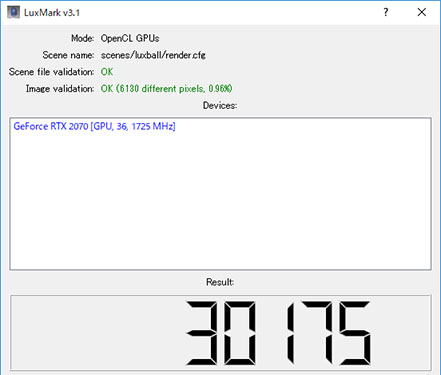Close the LuxMark v3.1 dialog

click(422, 12)
